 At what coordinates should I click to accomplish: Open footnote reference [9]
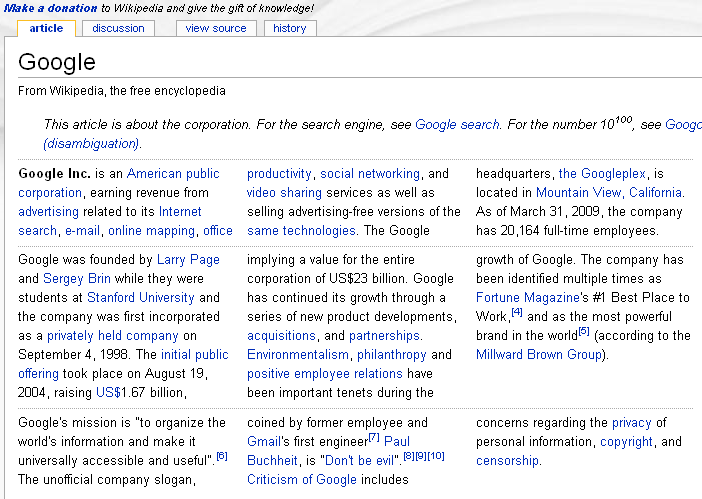tap(420, 456)
